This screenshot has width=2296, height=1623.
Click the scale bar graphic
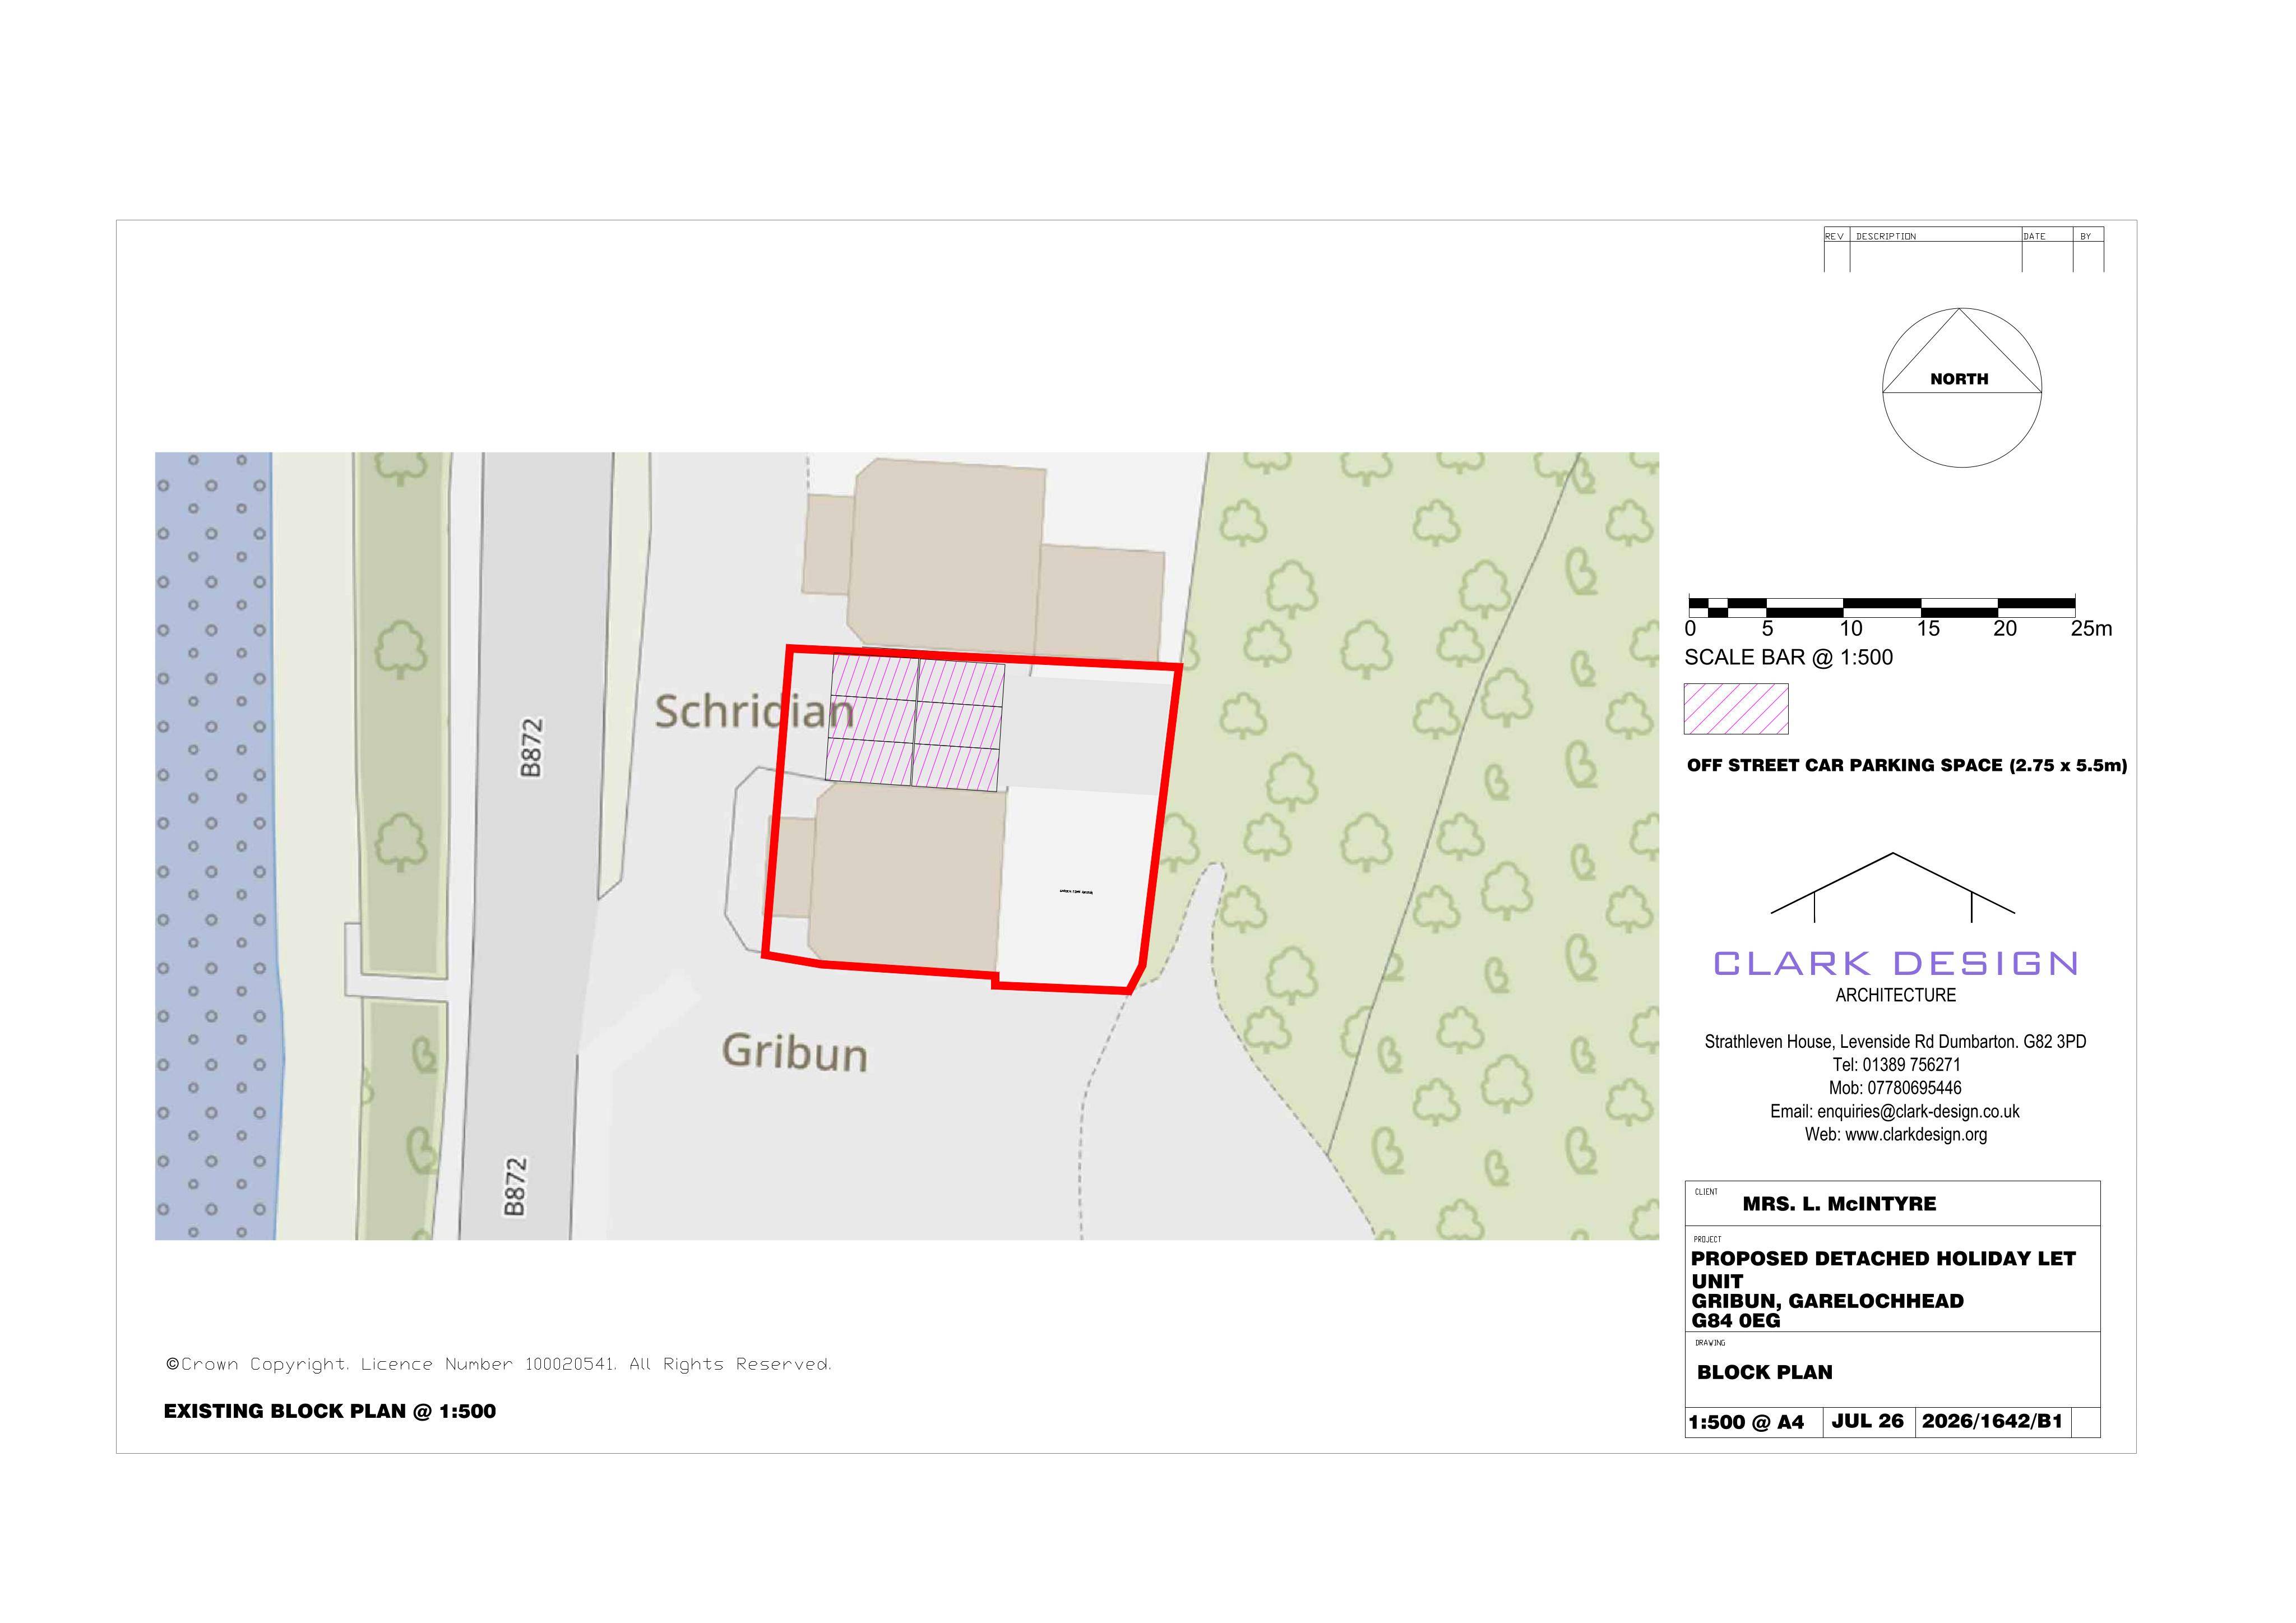tap(1882, 606)
